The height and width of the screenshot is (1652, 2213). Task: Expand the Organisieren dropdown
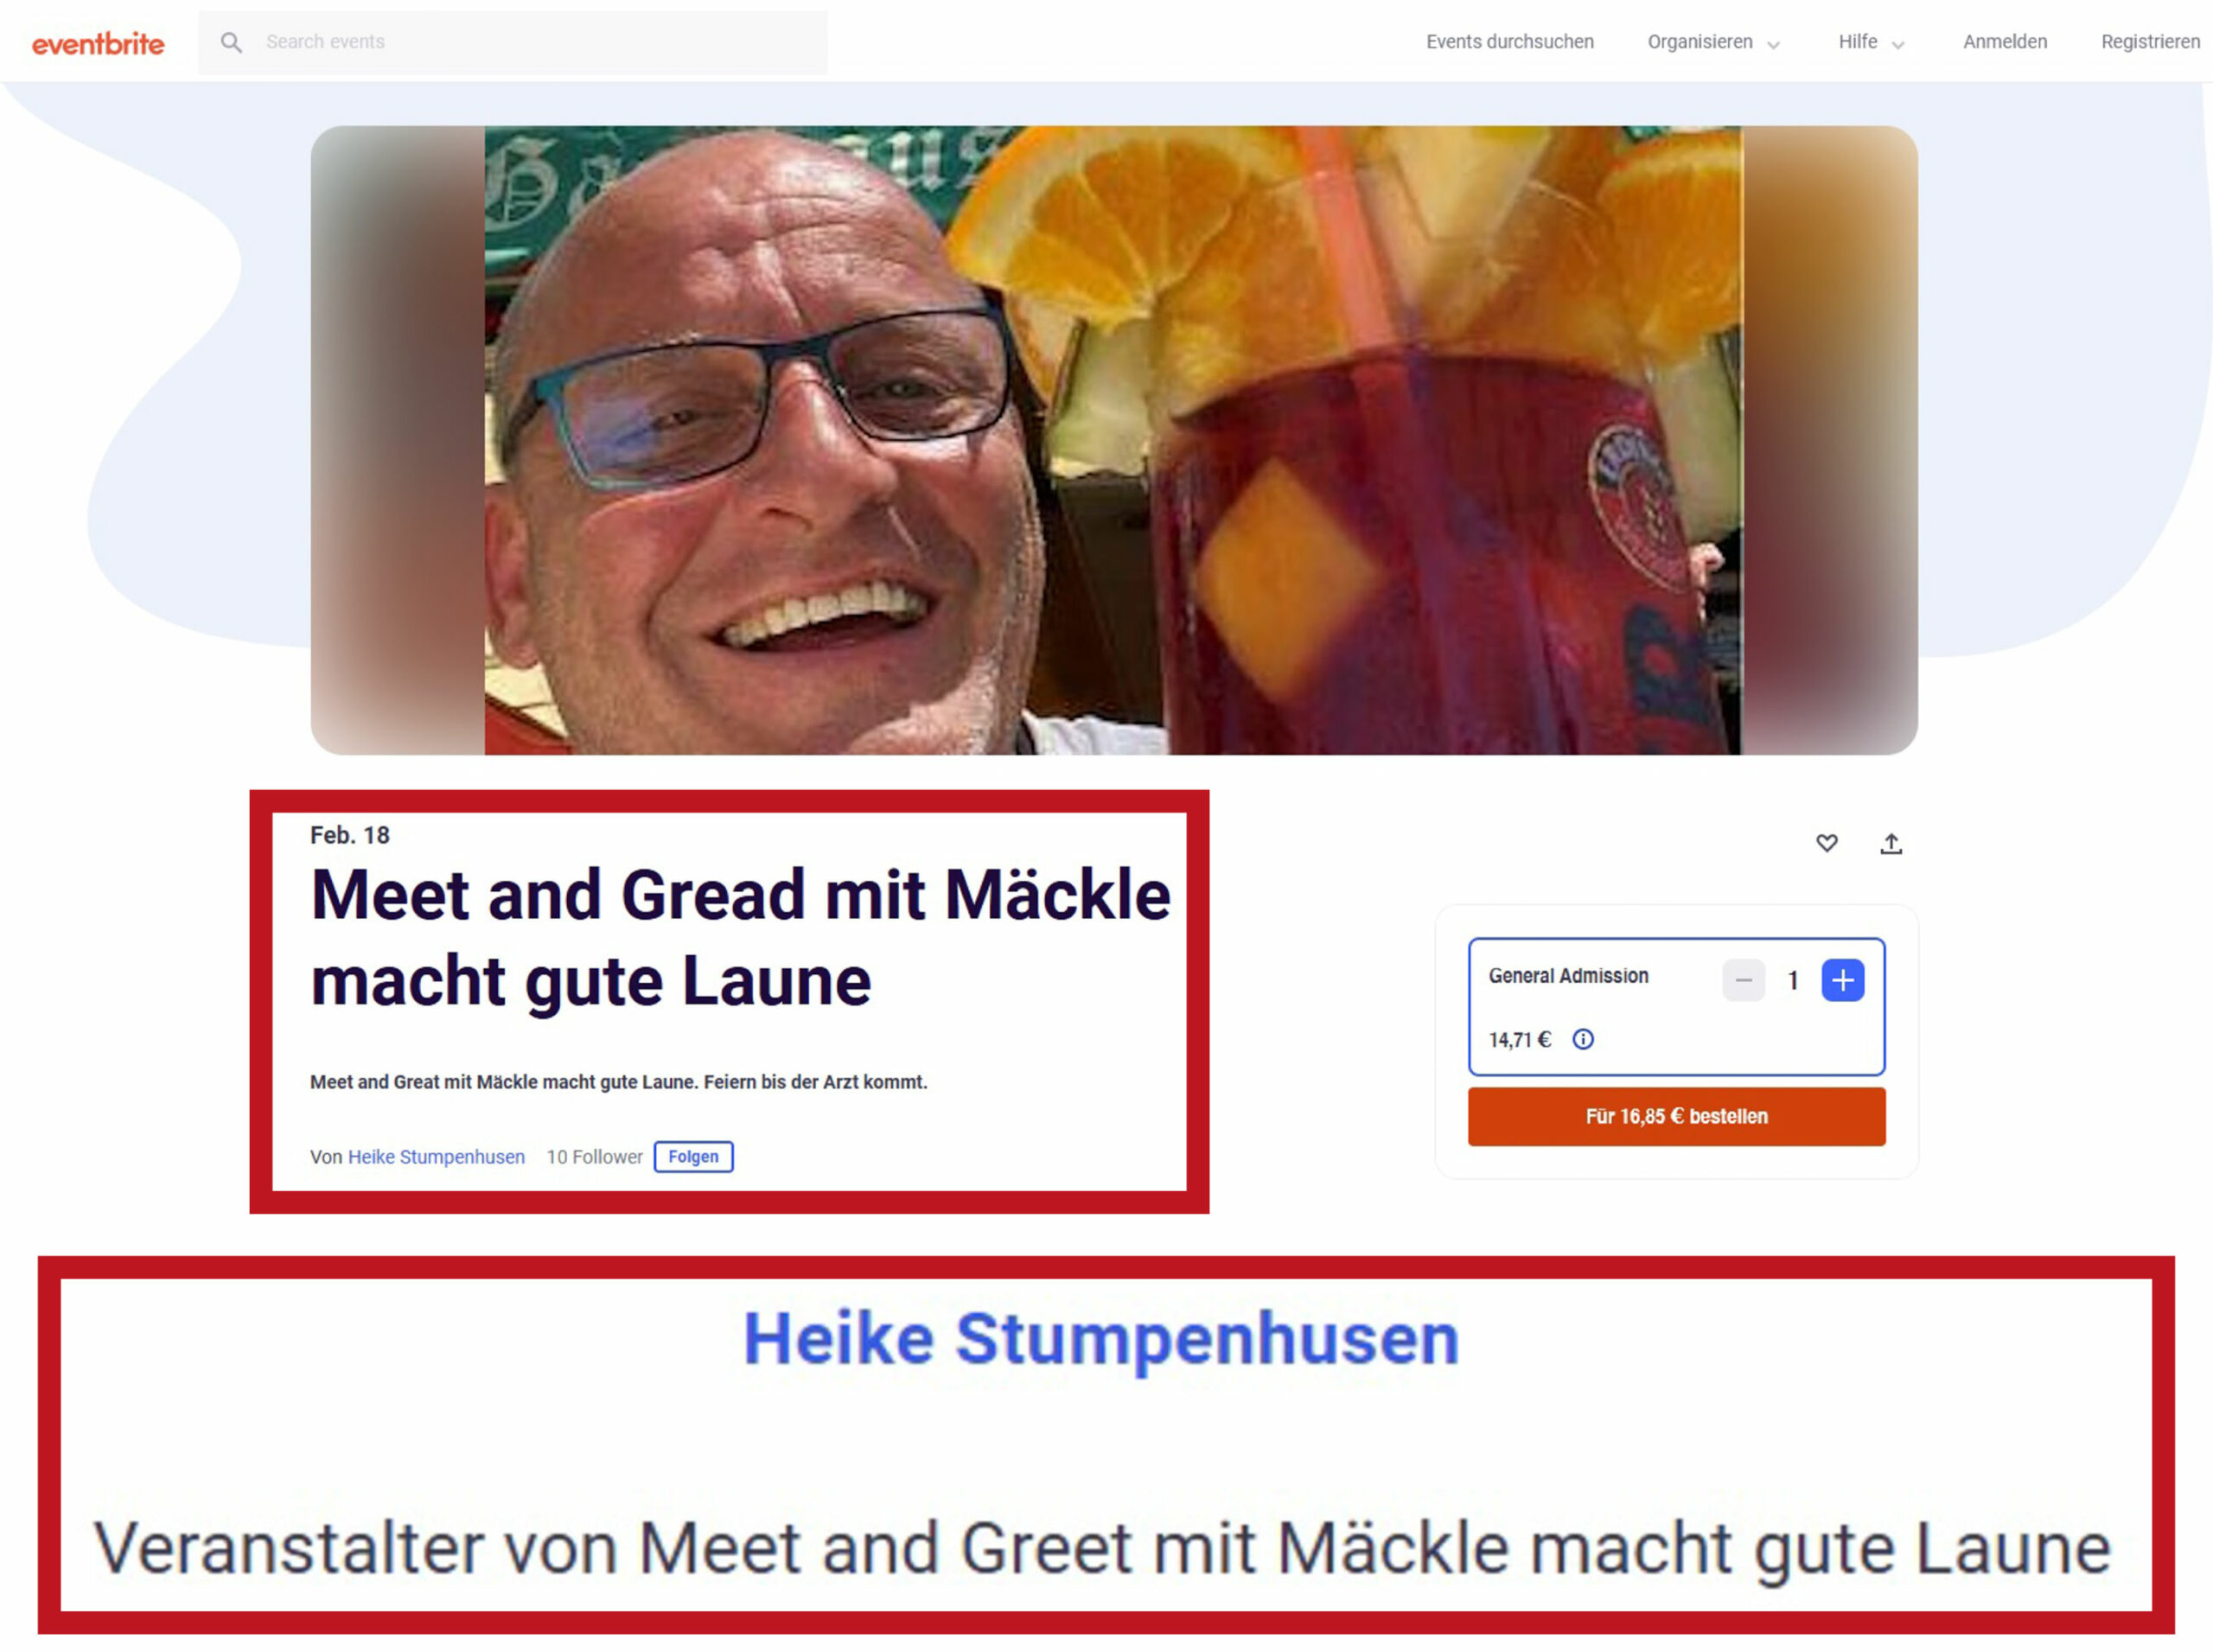[x=1713, y=42]
